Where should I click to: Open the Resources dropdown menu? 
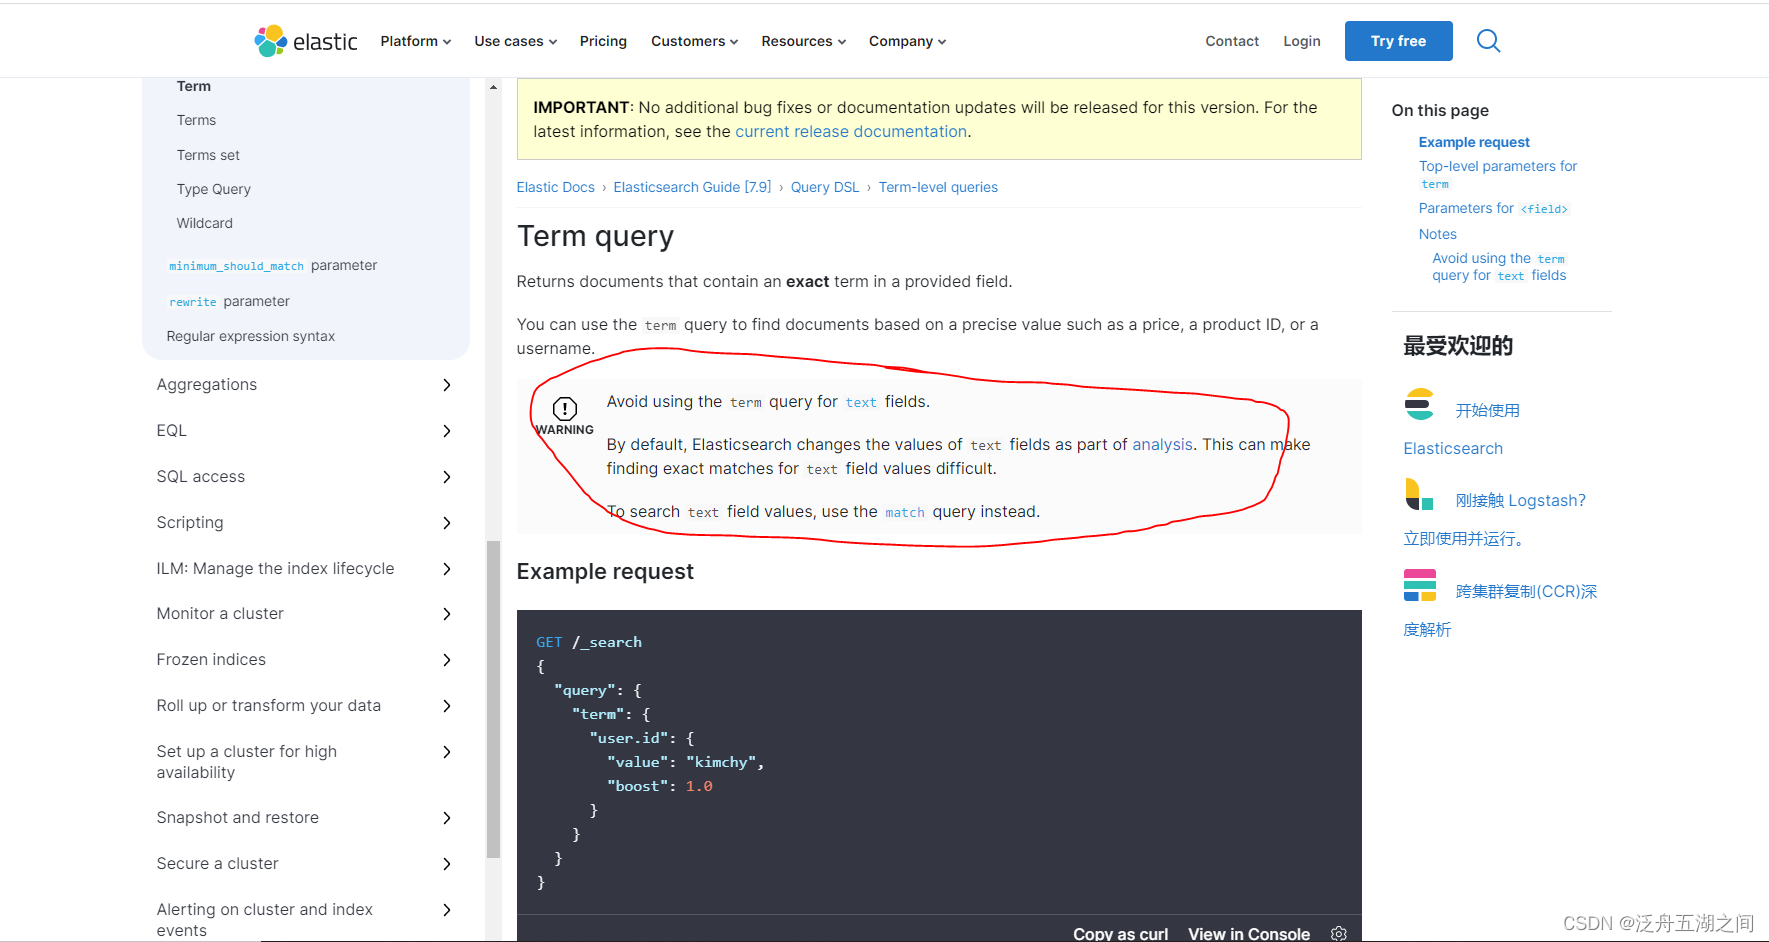click(804, 41)
